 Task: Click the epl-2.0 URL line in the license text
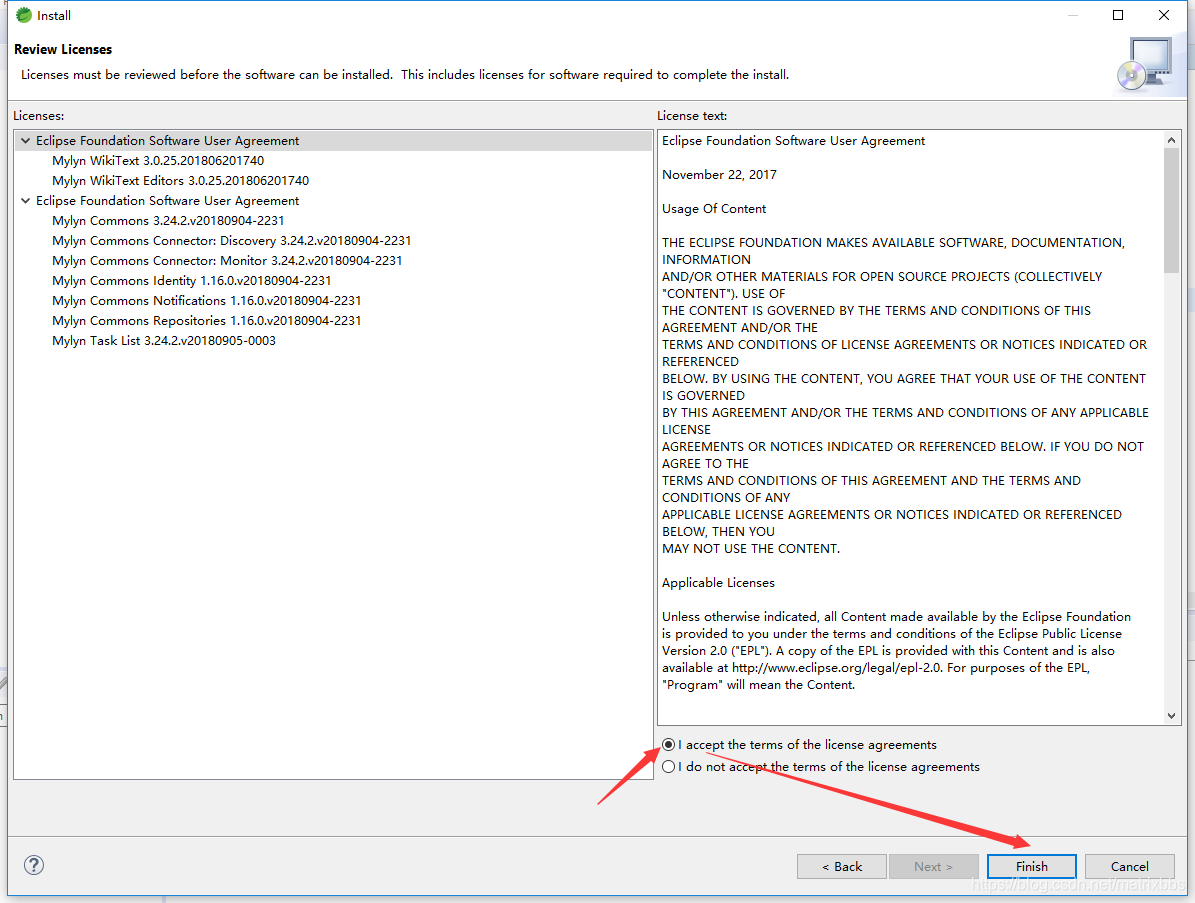click(876, 668)
